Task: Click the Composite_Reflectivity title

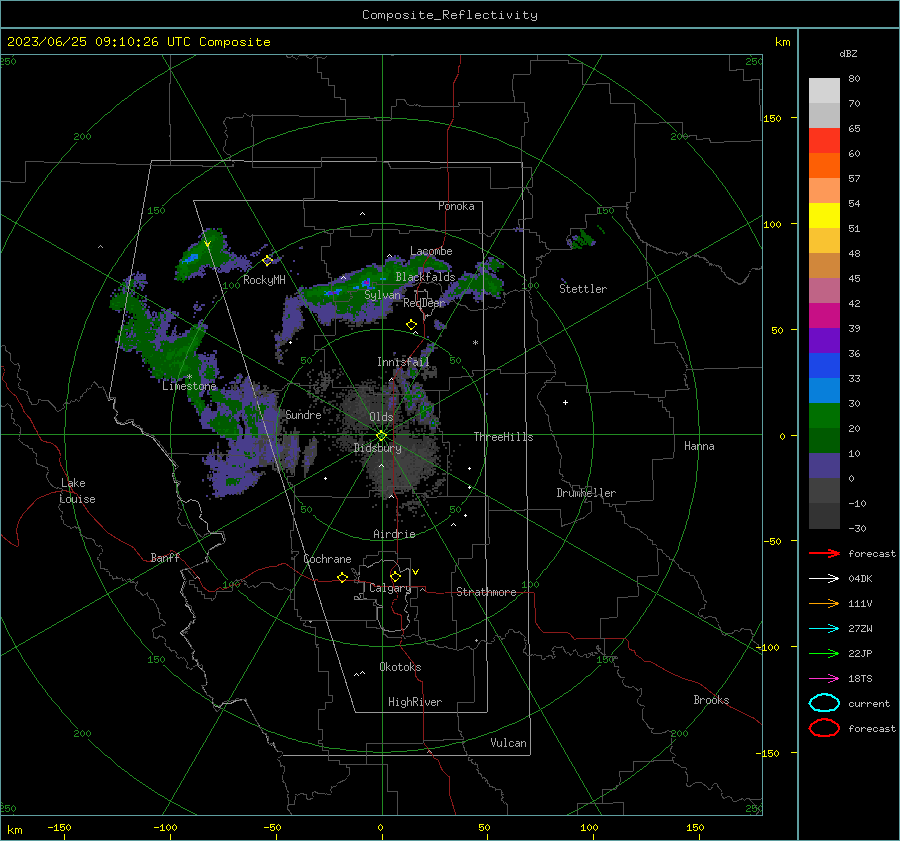Action: (450, 15)
